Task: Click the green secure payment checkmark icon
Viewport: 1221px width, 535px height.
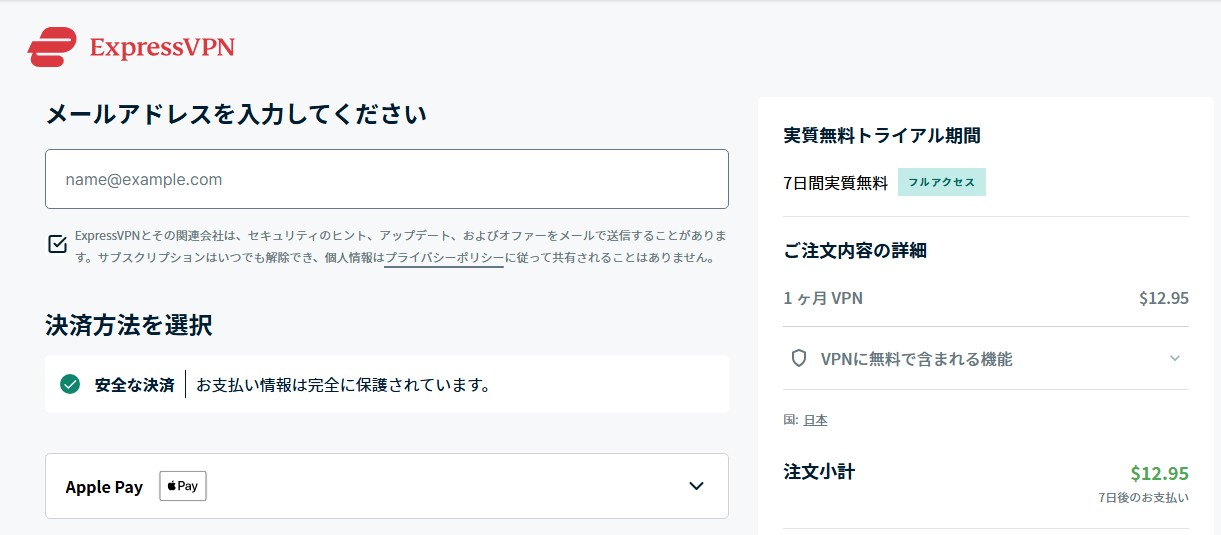Action: pyautogui.click(x=70, y=384)
